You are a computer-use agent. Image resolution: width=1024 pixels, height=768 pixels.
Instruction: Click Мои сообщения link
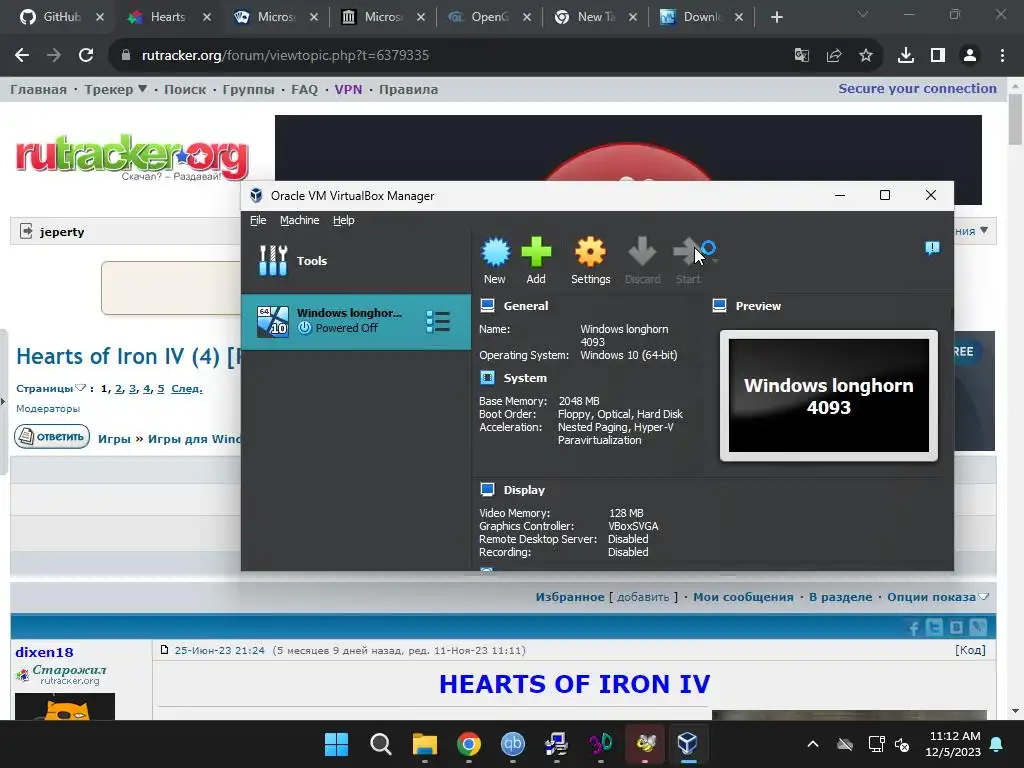[743, 597]
